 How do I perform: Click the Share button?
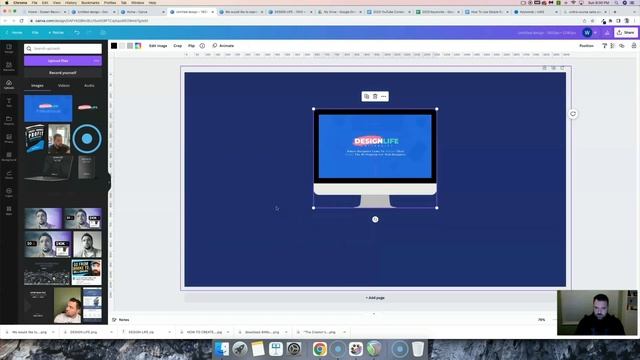626,33
